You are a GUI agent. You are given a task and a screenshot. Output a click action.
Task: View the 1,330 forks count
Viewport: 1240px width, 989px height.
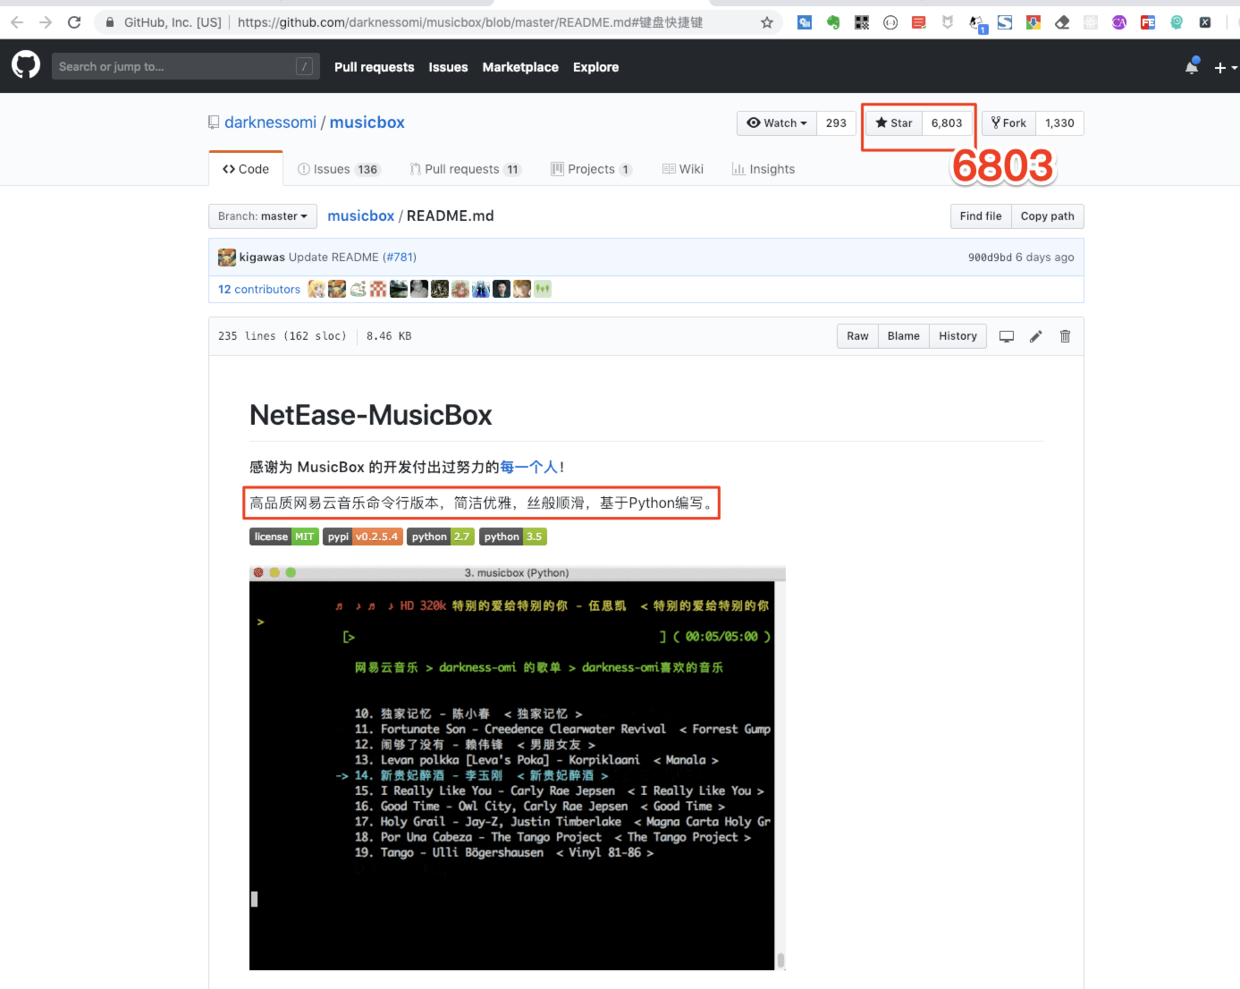1060,123
